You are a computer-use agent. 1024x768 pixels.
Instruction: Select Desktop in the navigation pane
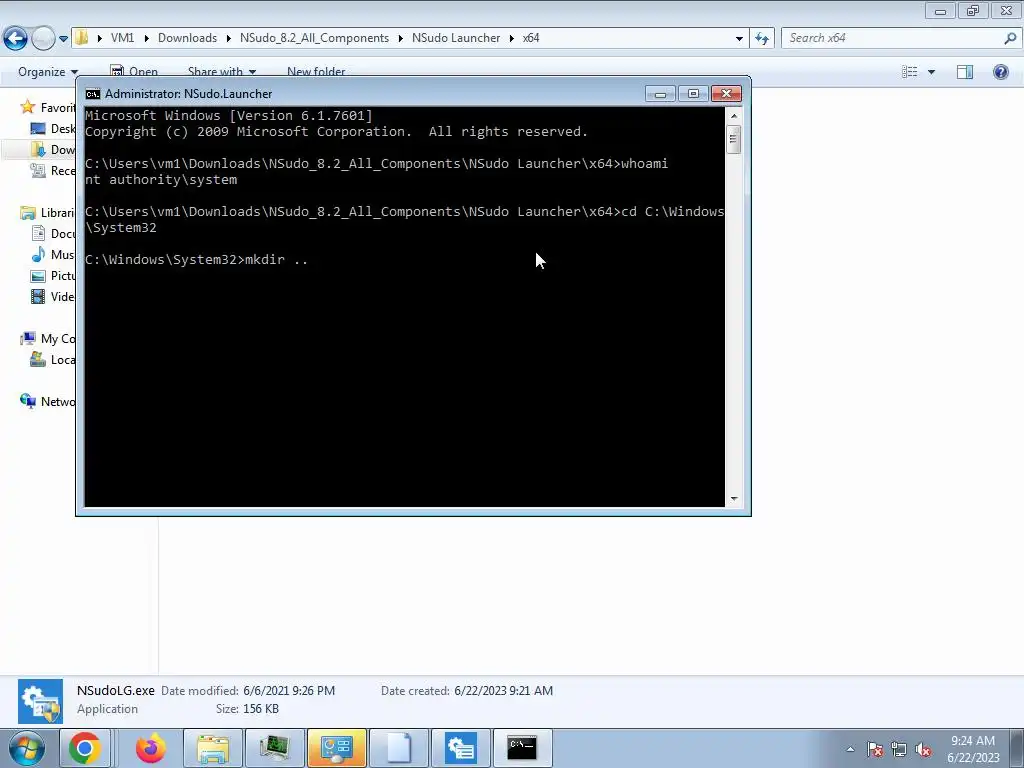coord(53,129)
